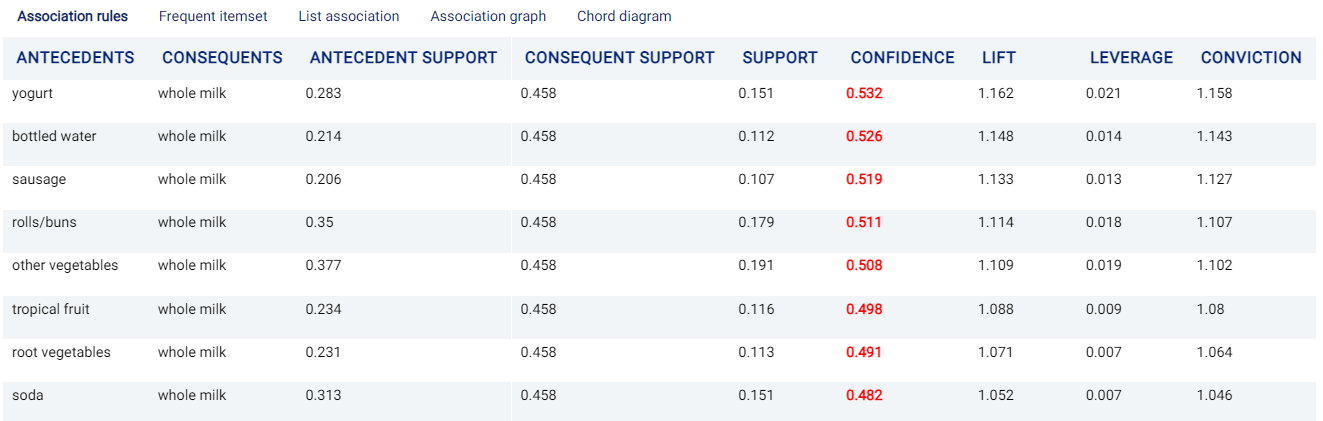Image resolution: width=1323 pixels, height=421 pixels.
Task: Click the CONSEQUENT SUPPORT column header
Action: 619,58
